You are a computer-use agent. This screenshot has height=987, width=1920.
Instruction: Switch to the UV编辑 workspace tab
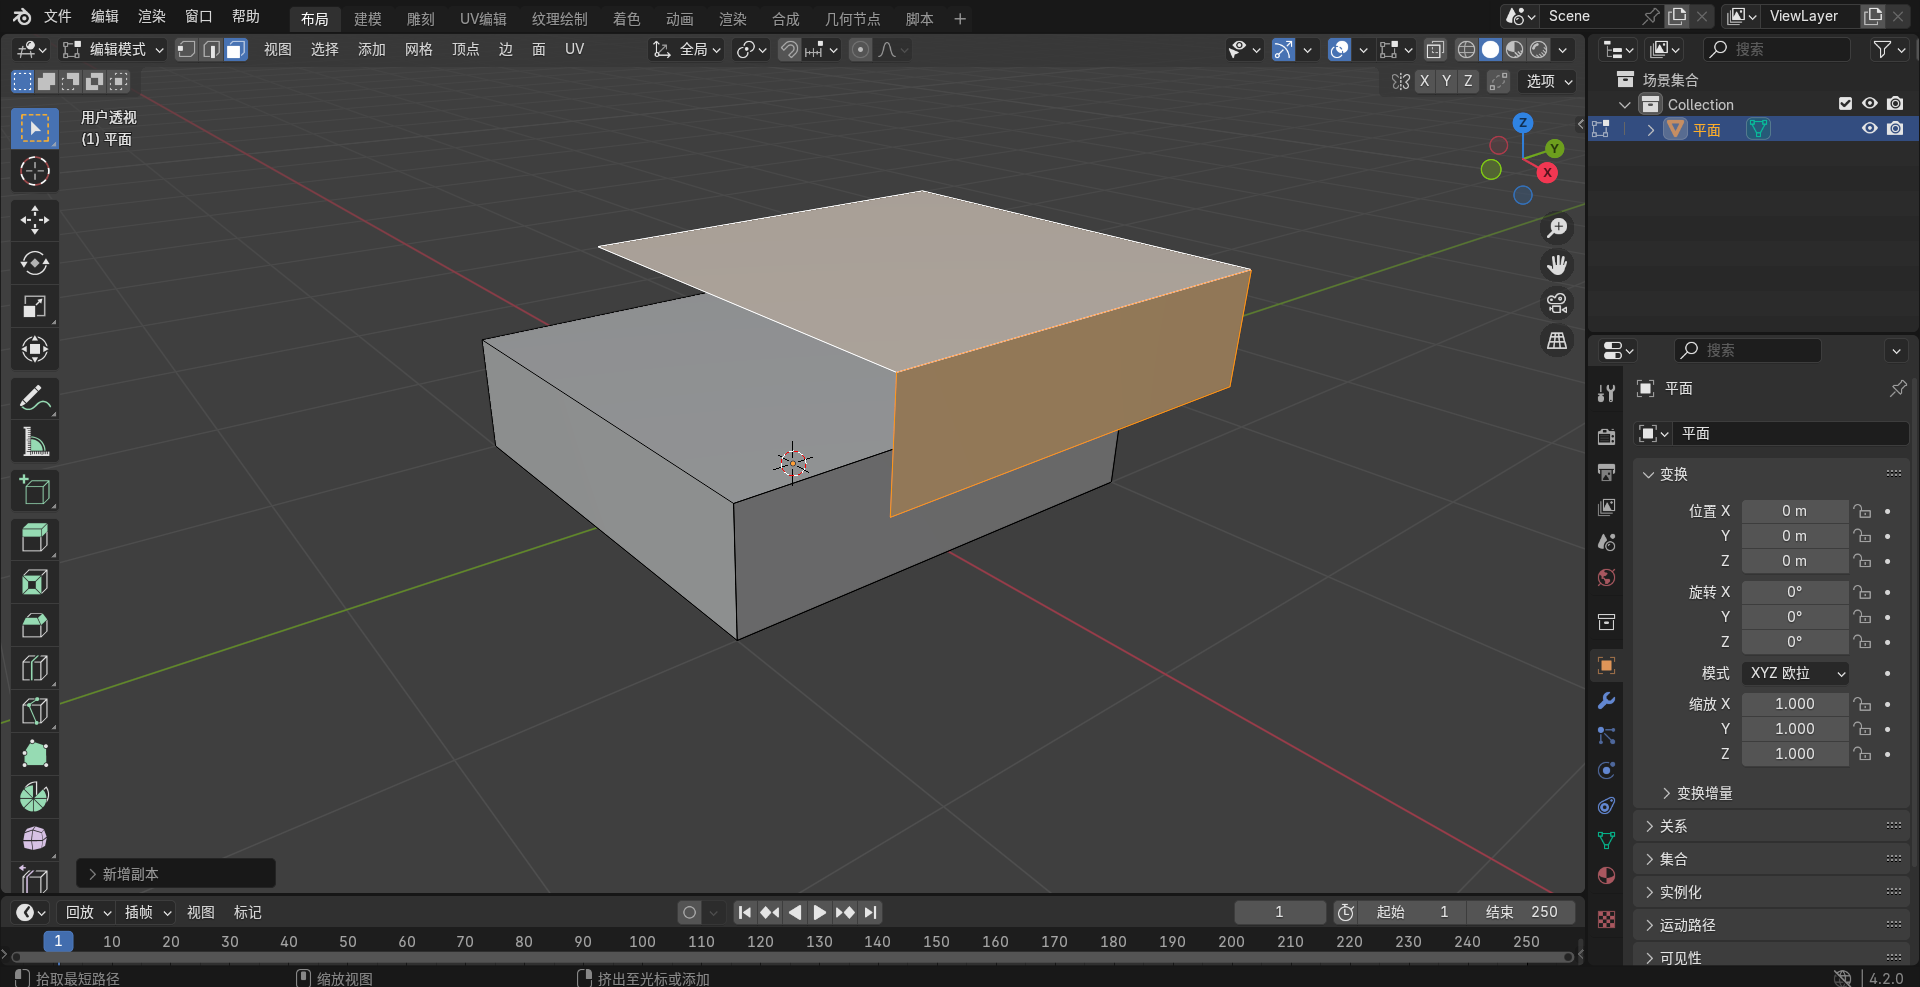(x=483, y=19)
